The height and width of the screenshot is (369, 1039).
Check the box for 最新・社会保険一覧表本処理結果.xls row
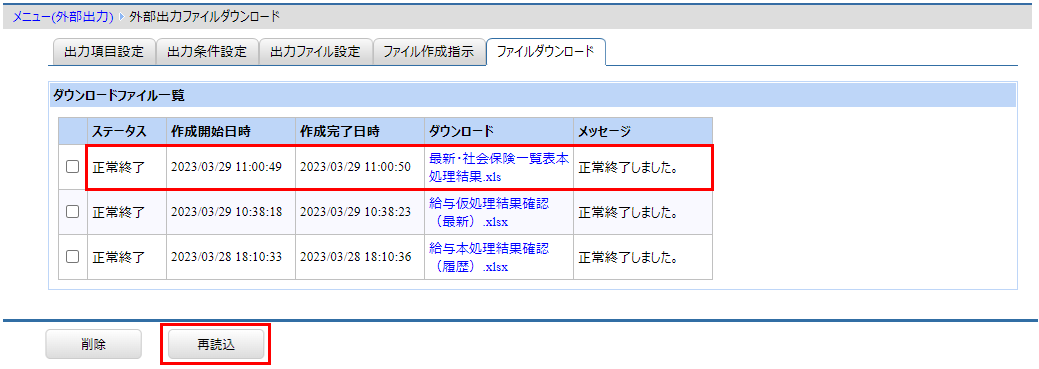73,168
